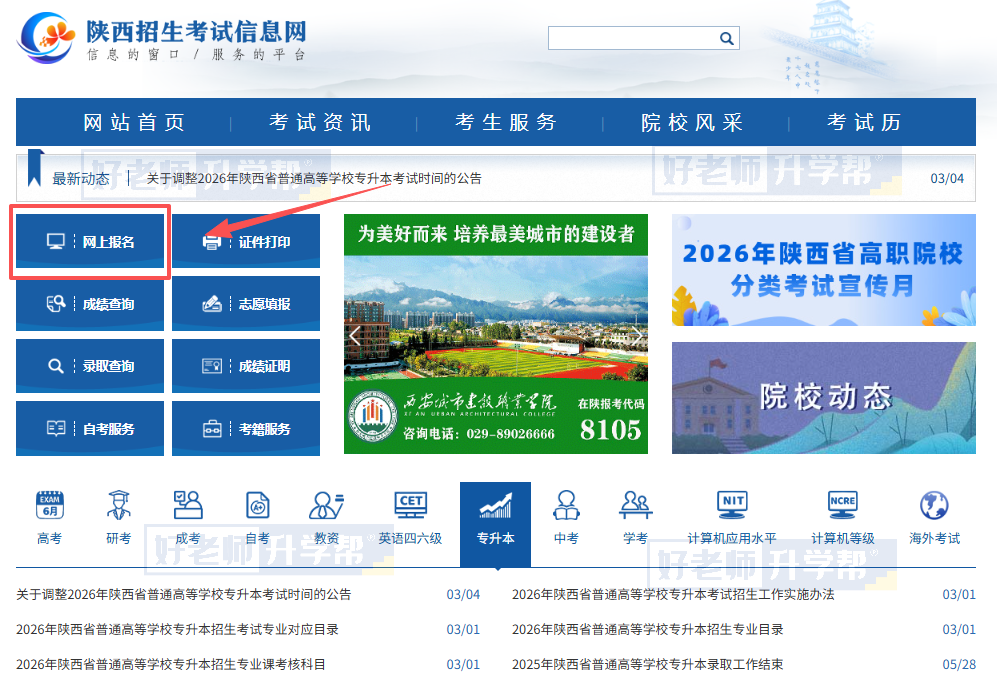Select the 计算机等级 NCRE icon
997x695 pixels.
pyautogui.click(x=845, y=512)
